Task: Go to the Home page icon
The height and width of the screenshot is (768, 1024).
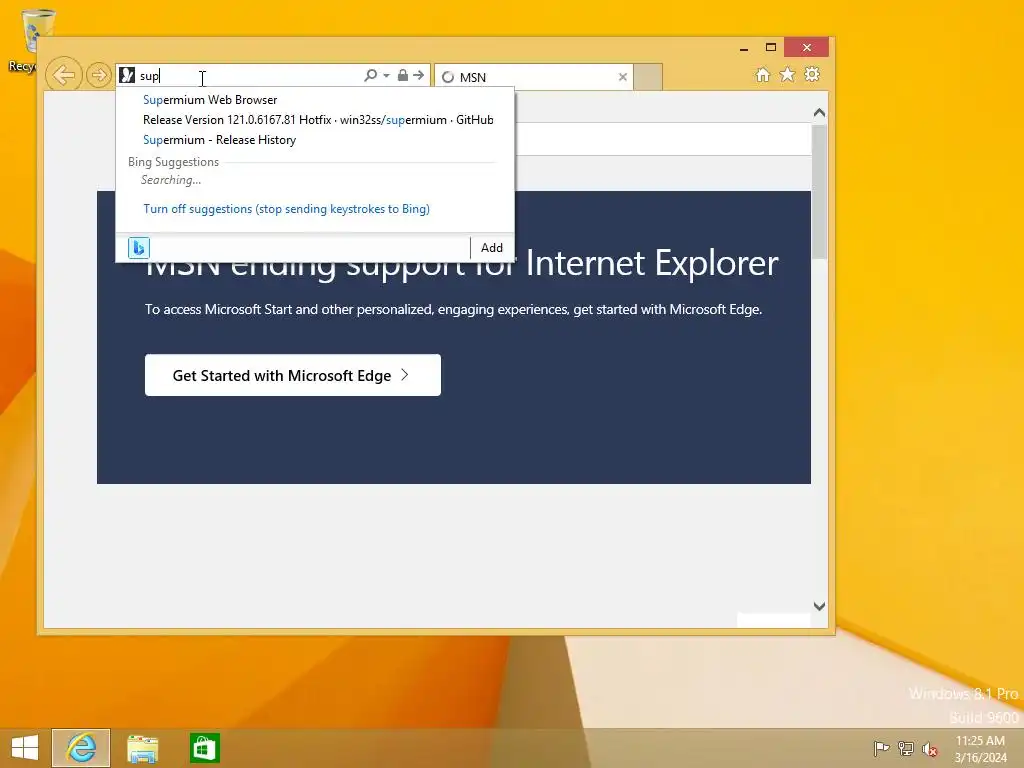Action: tap(763, 74)
